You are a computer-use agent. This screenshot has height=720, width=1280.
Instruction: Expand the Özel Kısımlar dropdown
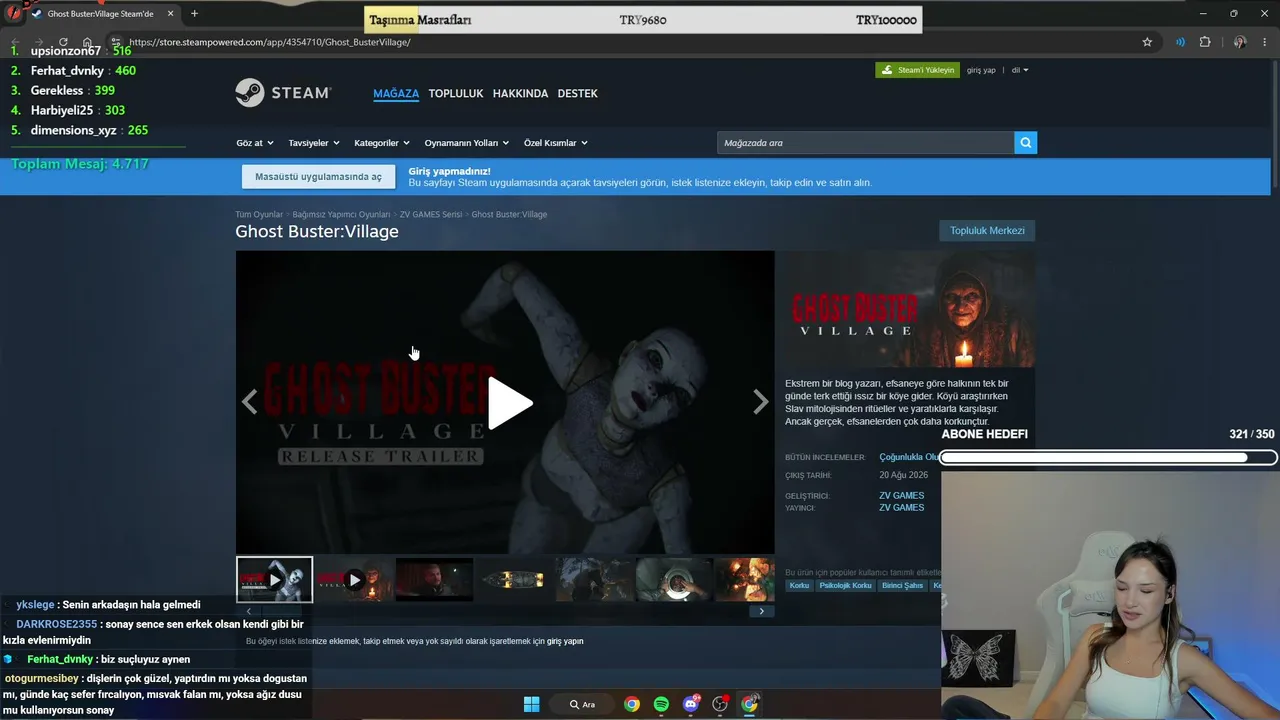556,143
